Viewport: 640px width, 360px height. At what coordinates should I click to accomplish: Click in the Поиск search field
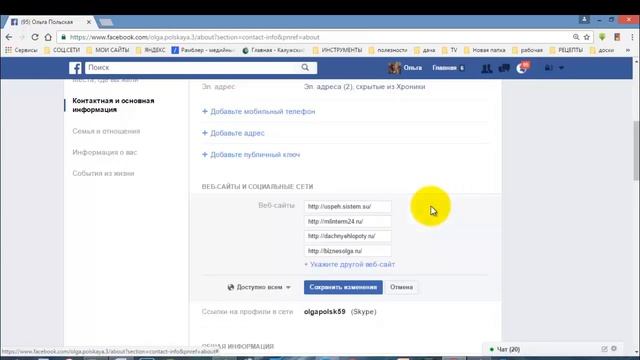[x=193, y=68]
